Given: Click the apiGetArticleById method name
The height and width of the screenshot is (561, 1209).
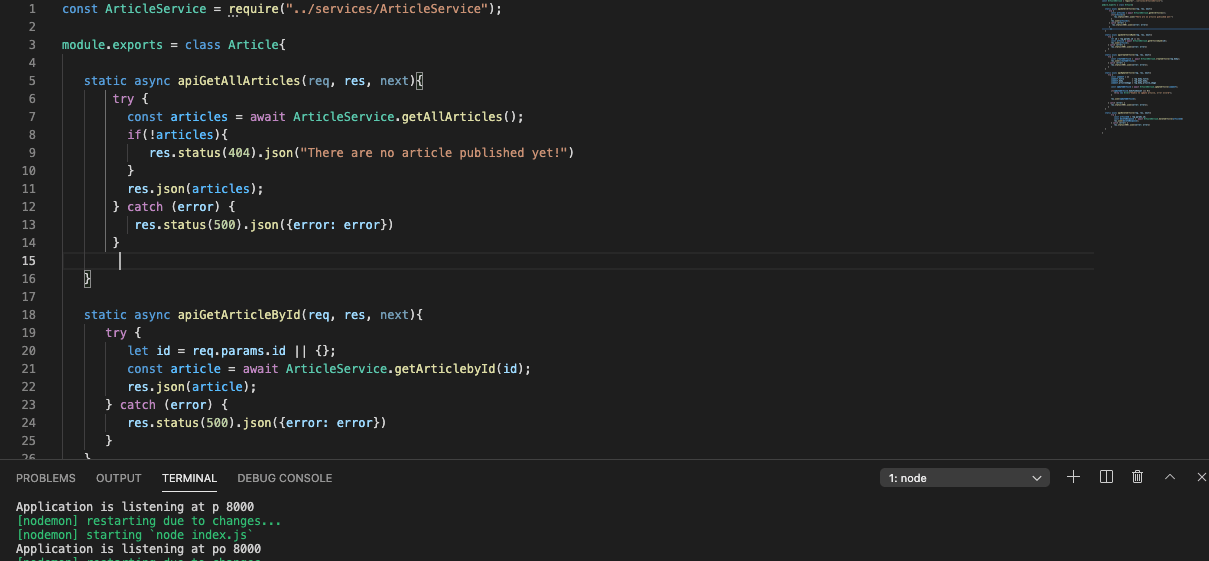Looking at the screenshot, I should coord(239,315).
